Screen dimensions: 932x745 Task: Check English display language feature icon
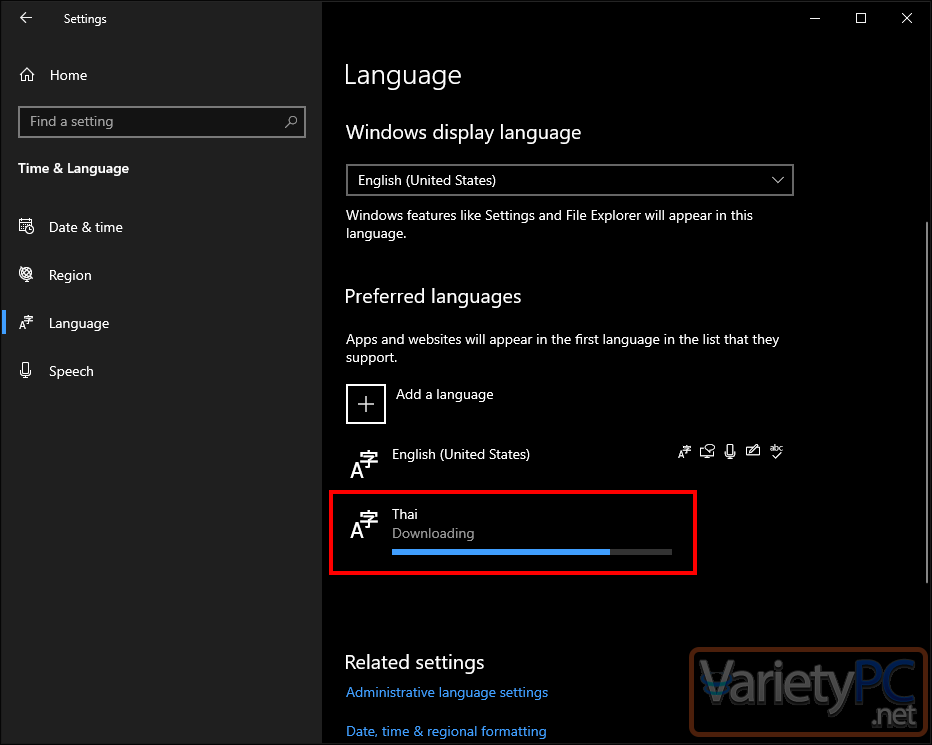(684, 452)
